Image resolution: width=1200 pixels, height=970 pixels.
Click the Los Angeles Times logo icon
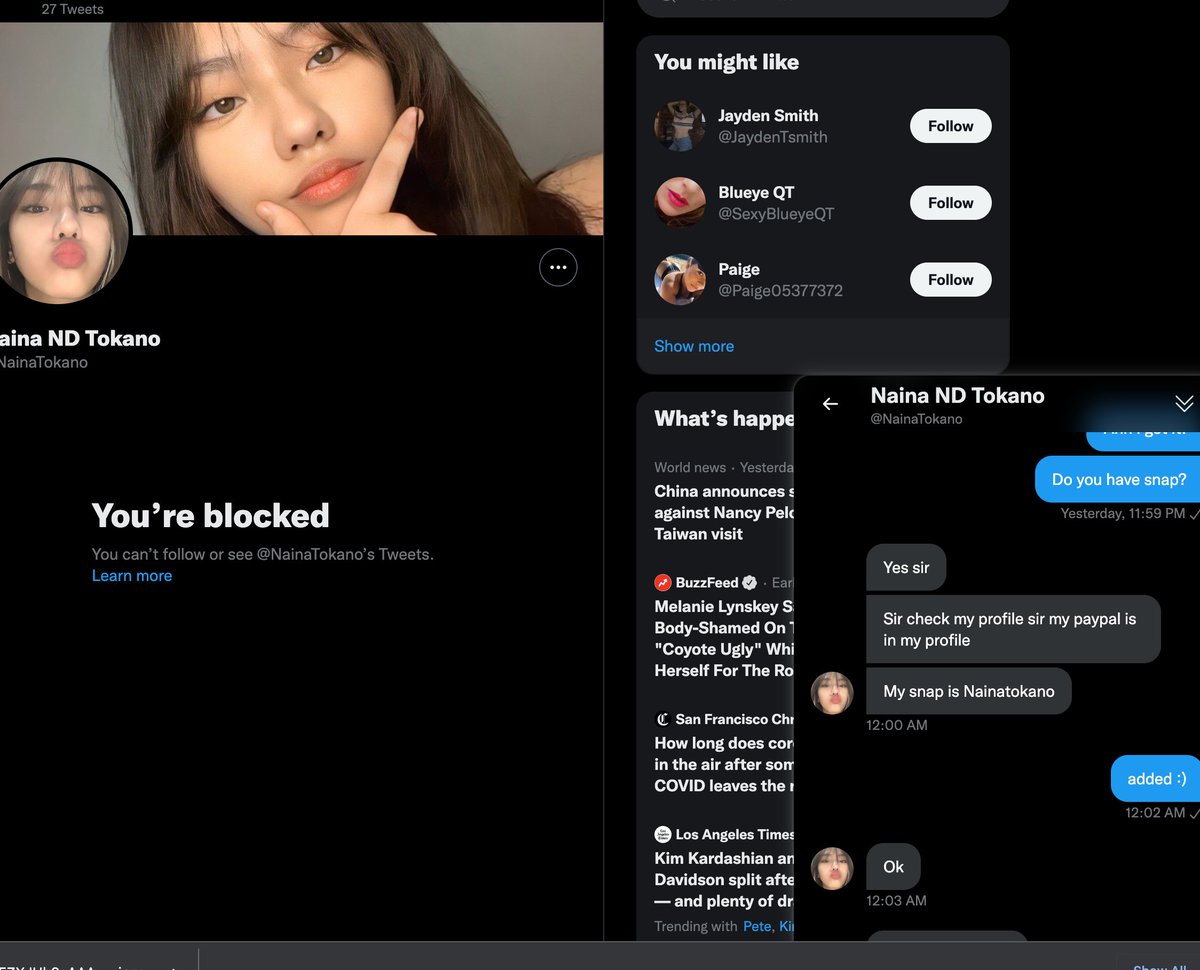(x=662, y=834)
